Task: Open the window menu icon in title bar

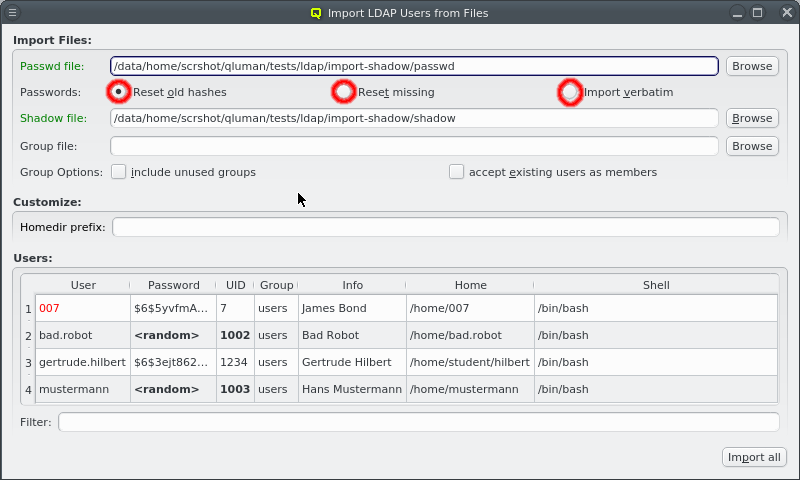Action: coord(12,12)
